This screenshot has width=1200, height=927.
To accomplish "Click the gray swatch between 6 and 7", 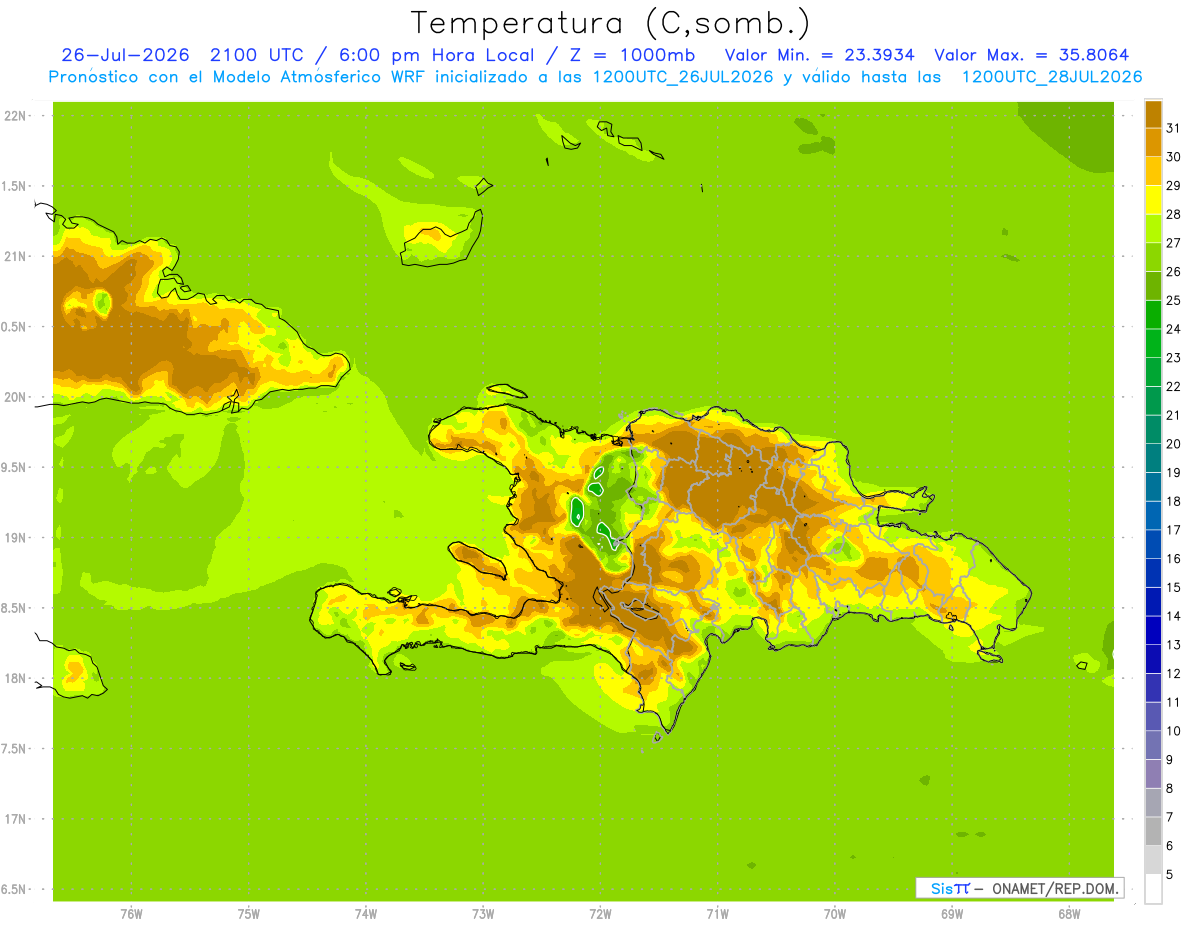I will tap(1153, 831).
